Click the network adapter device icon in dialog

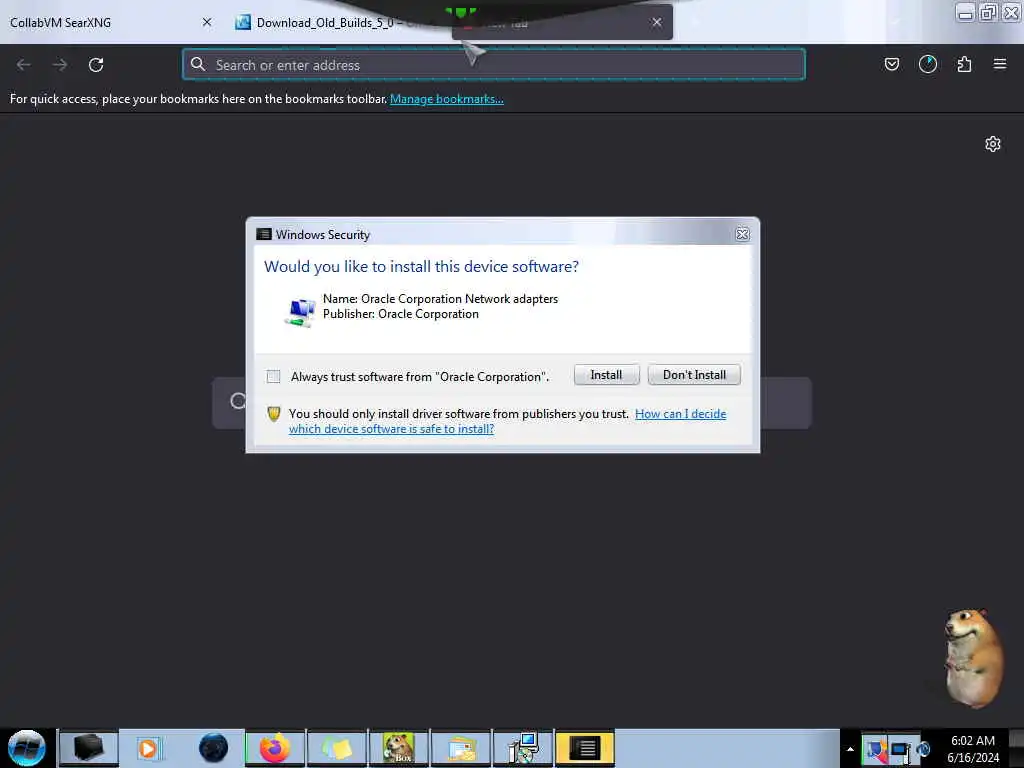(x=300, y=312)
